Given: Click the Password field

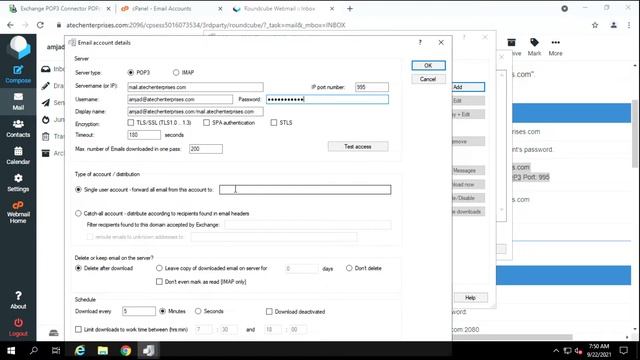Looking at the screenshot, I should tap(327, 99).
